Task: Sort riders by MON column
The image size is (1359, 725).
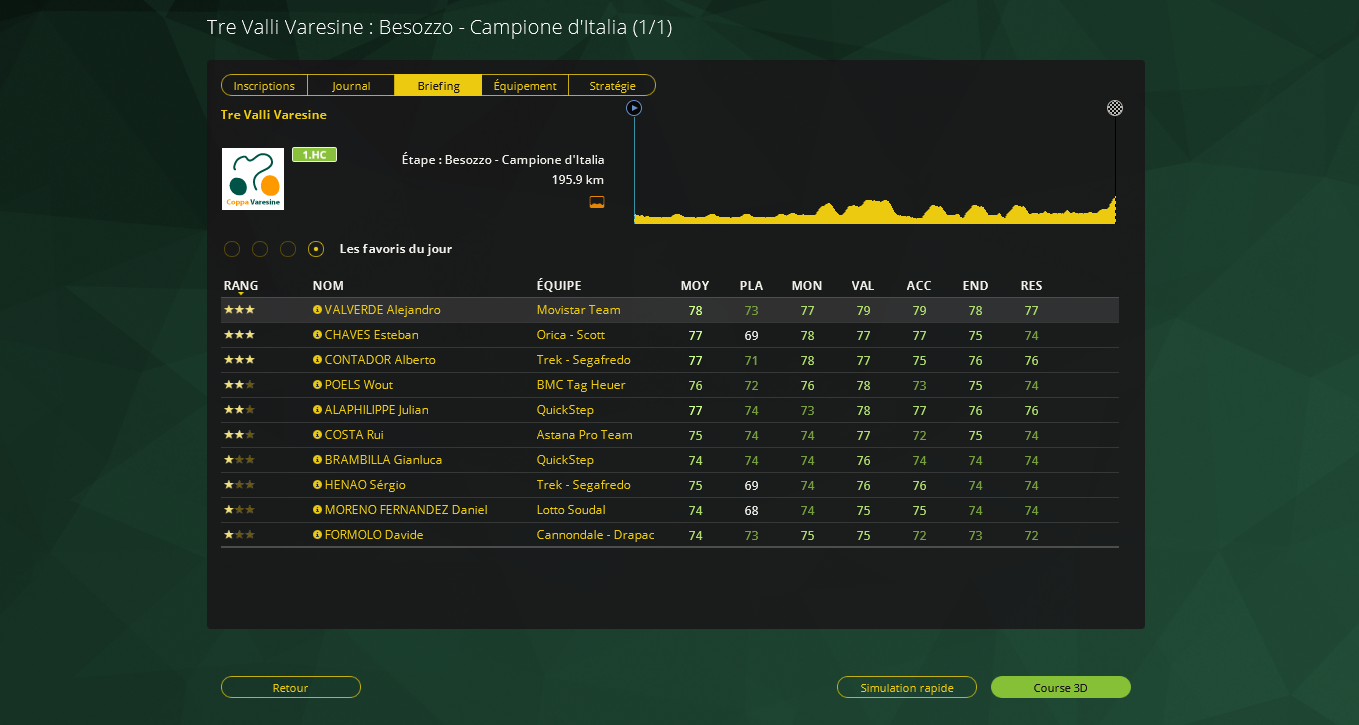Action: pos(807,286)
